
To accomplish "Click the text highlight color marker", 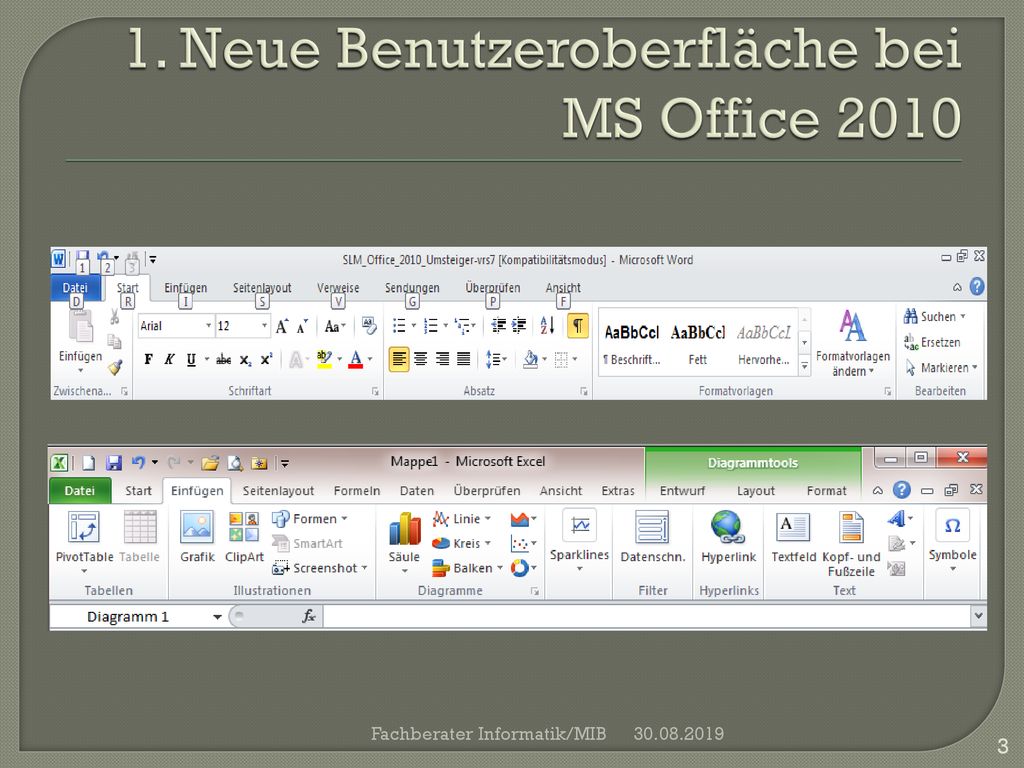I will pos(324,359).
